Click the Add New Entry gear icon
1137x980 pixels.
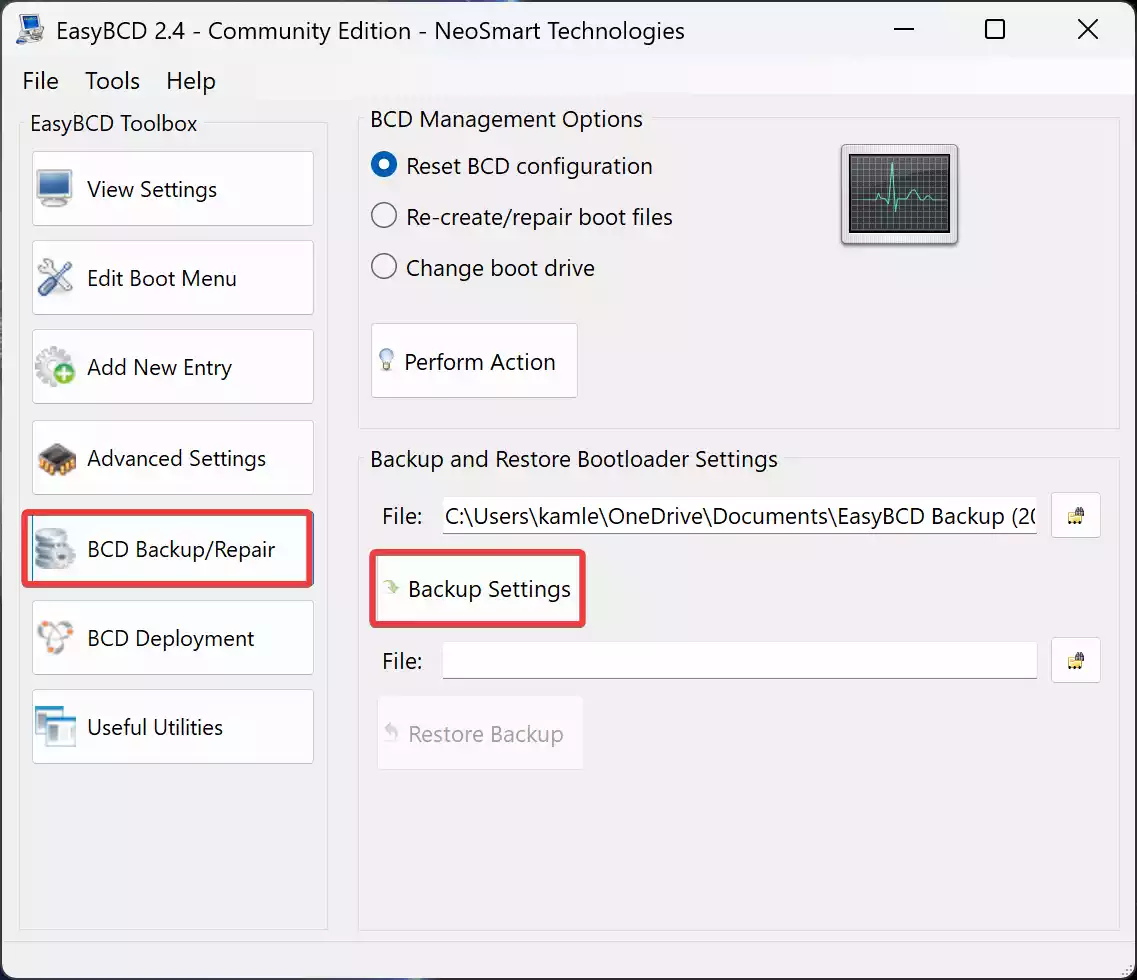click(x=55, y=368)
